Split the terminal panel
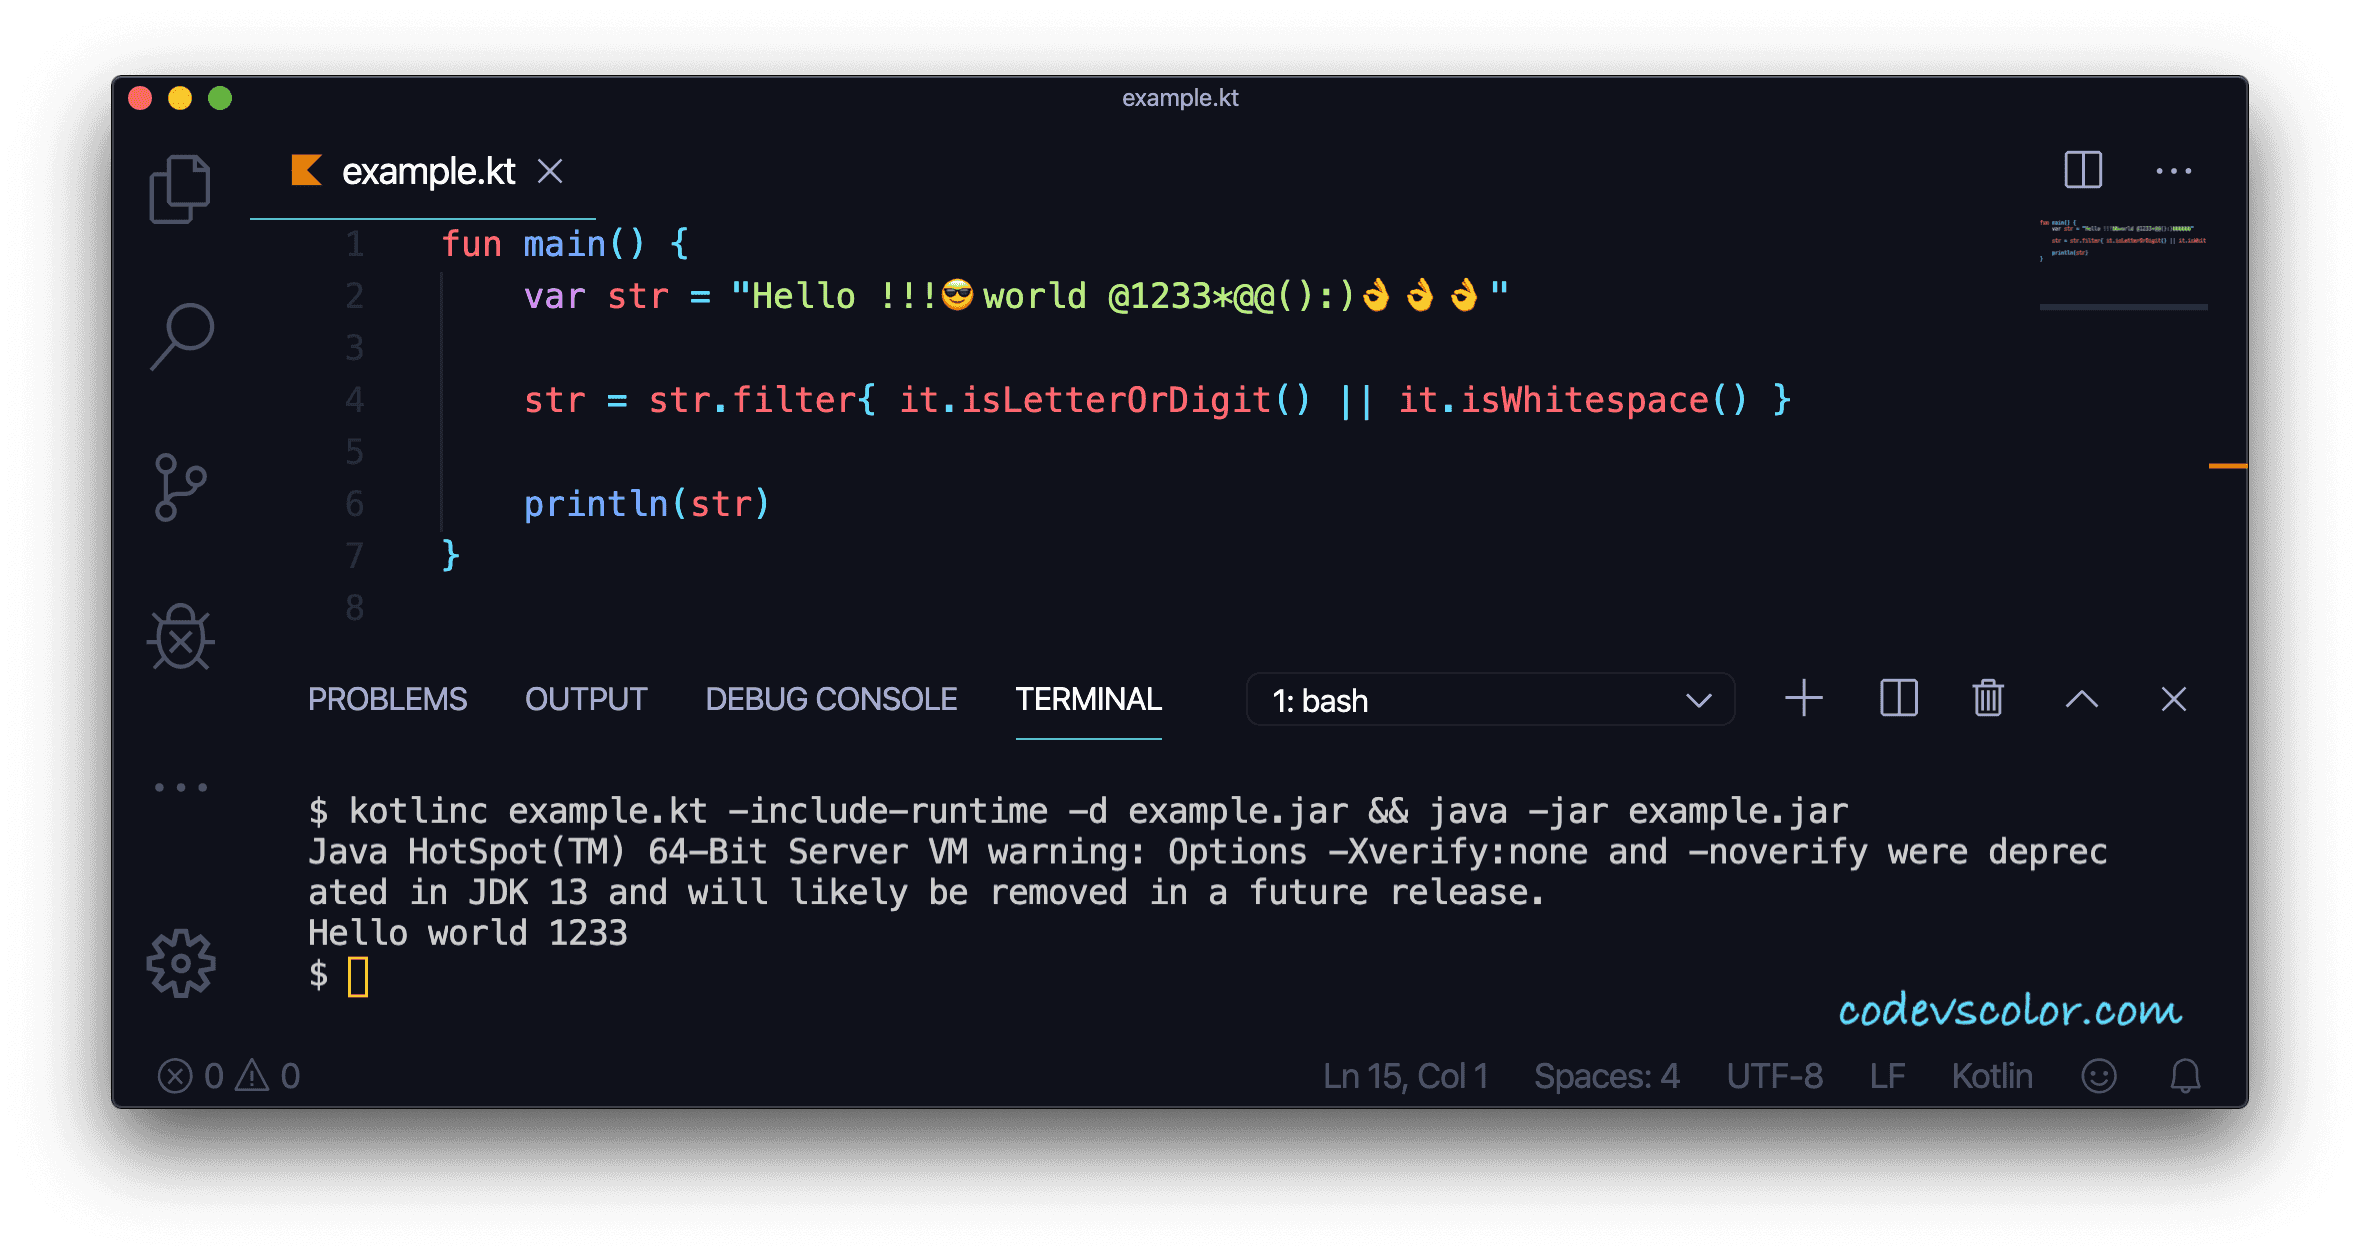The image size is (2360, 1256). 1898,698
